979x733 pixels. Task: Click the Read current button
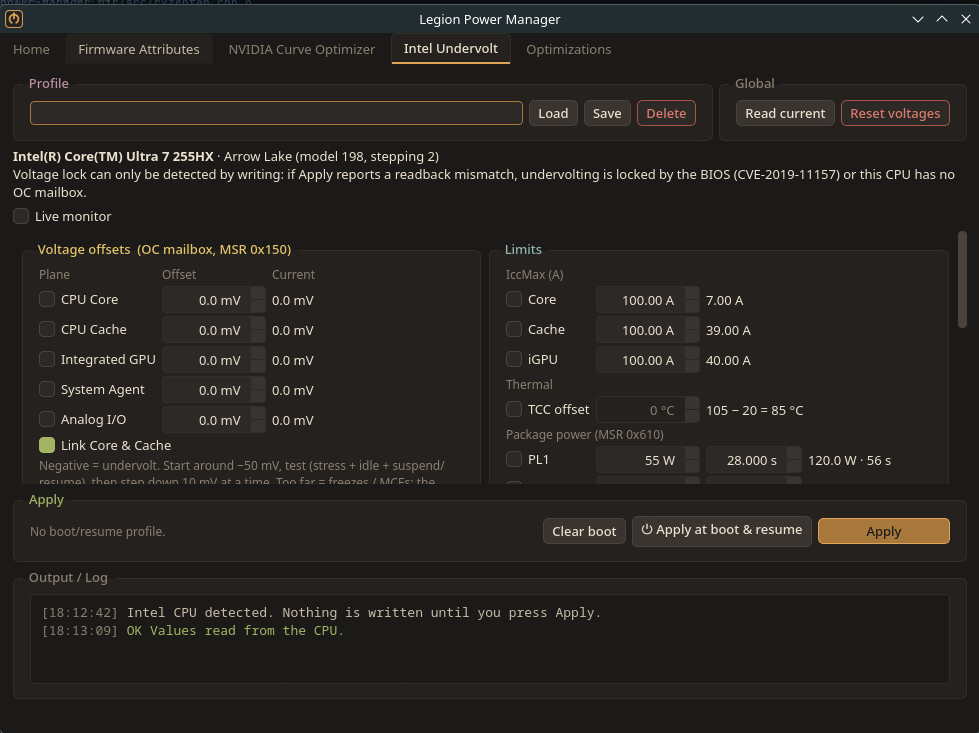(x=785, y=113)
